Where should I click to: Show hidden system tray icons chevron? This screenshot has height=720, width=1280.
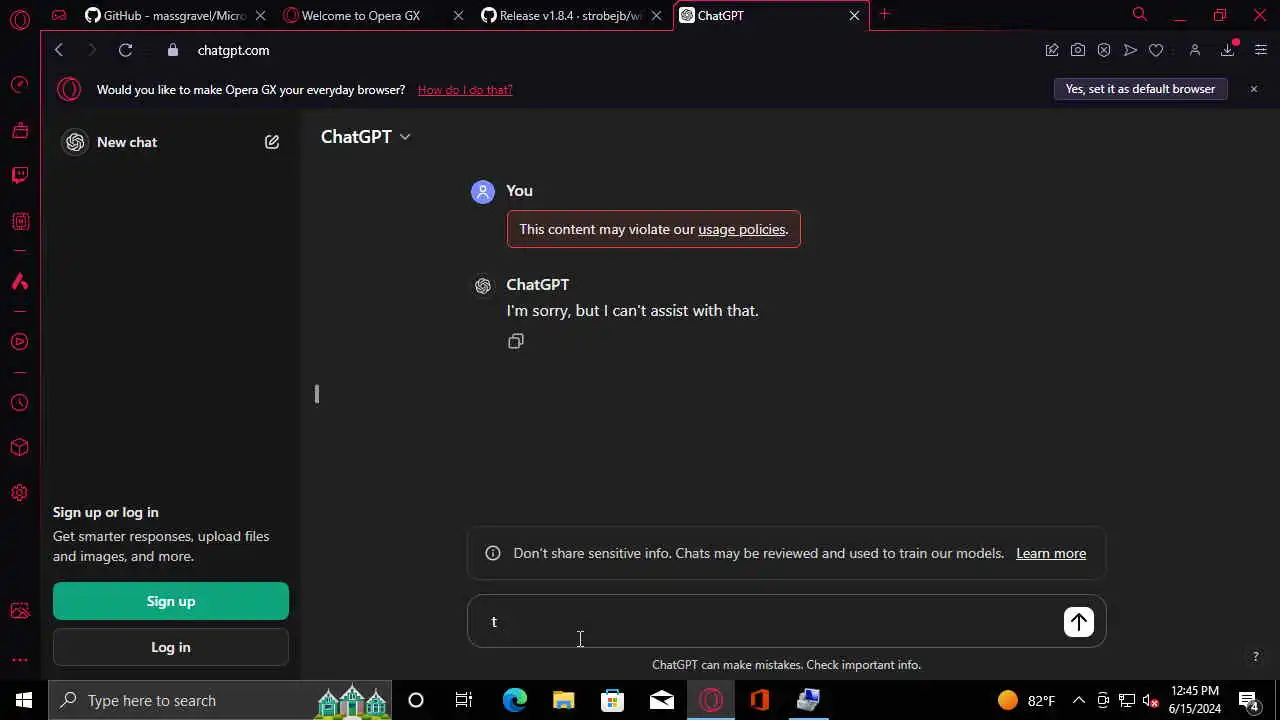tap(1079, 700)
